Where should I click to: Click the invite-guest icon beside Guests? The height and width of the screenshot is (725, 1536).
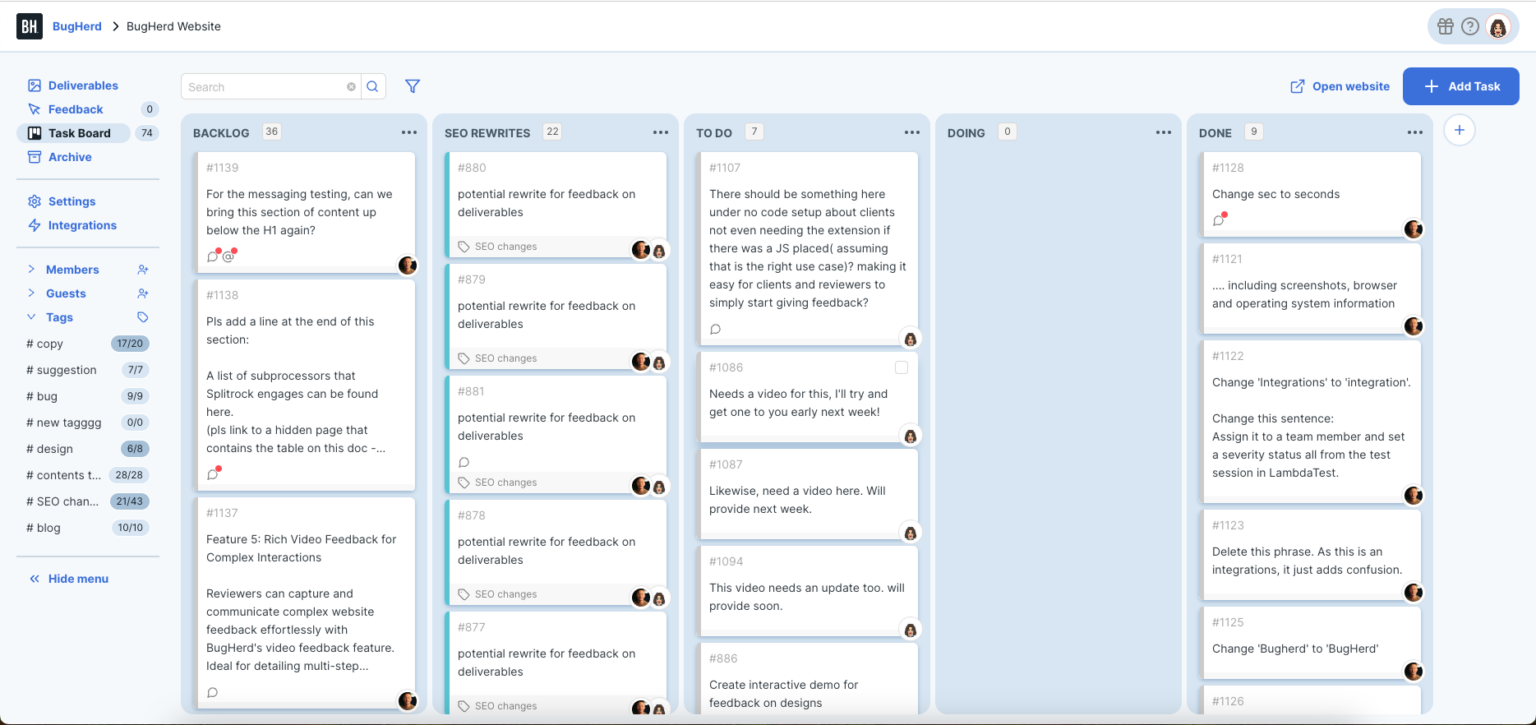point(142,294)
